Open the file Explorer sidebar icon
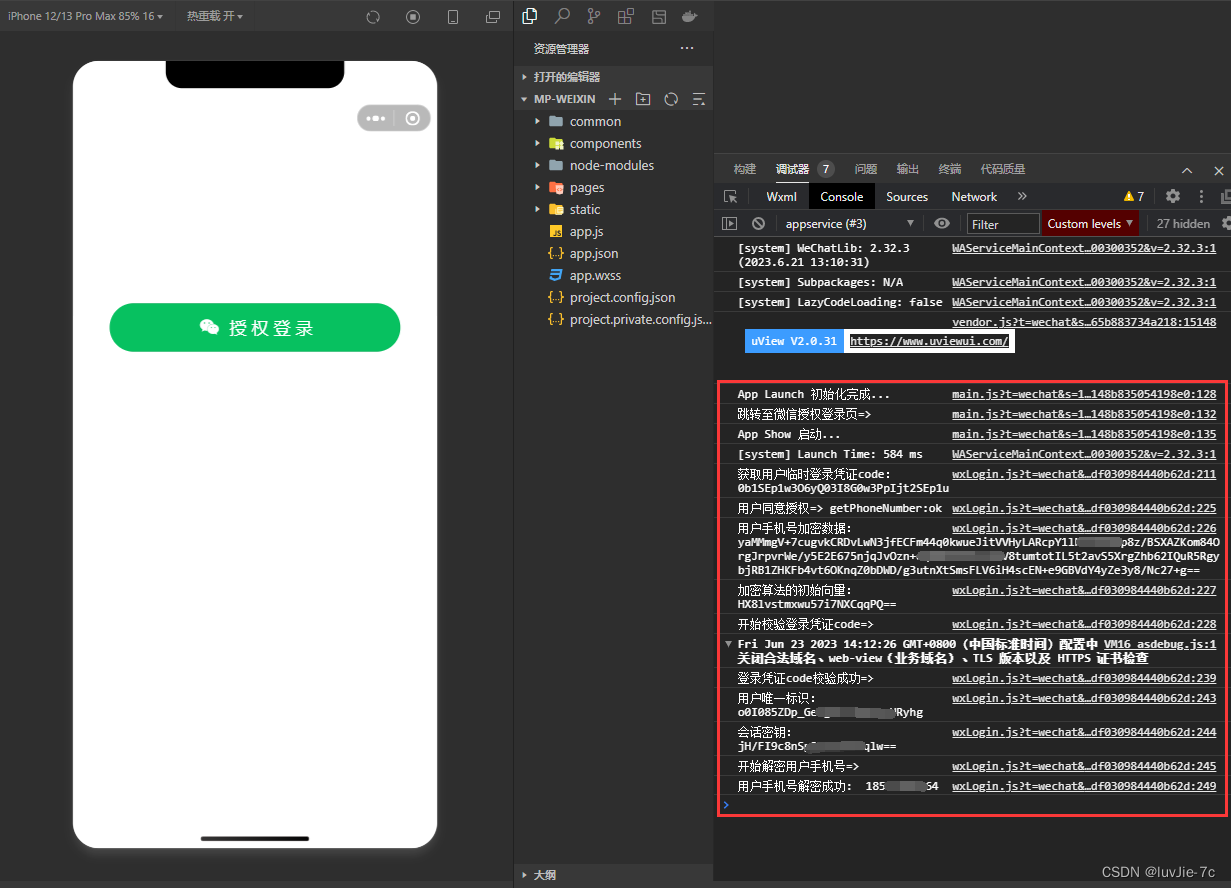The width and height of the screenshot is (1231, 888). coord(530,16)
